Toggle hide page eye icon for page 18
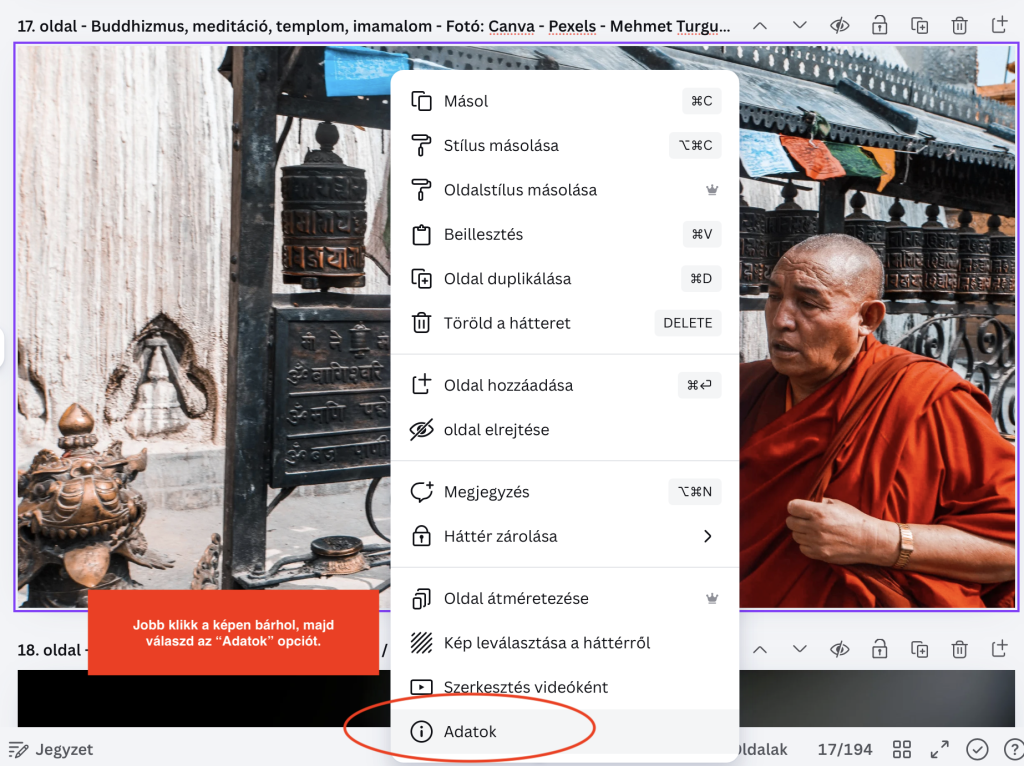The height and width of the screenshot is (766, 1024). pos(840,650)
